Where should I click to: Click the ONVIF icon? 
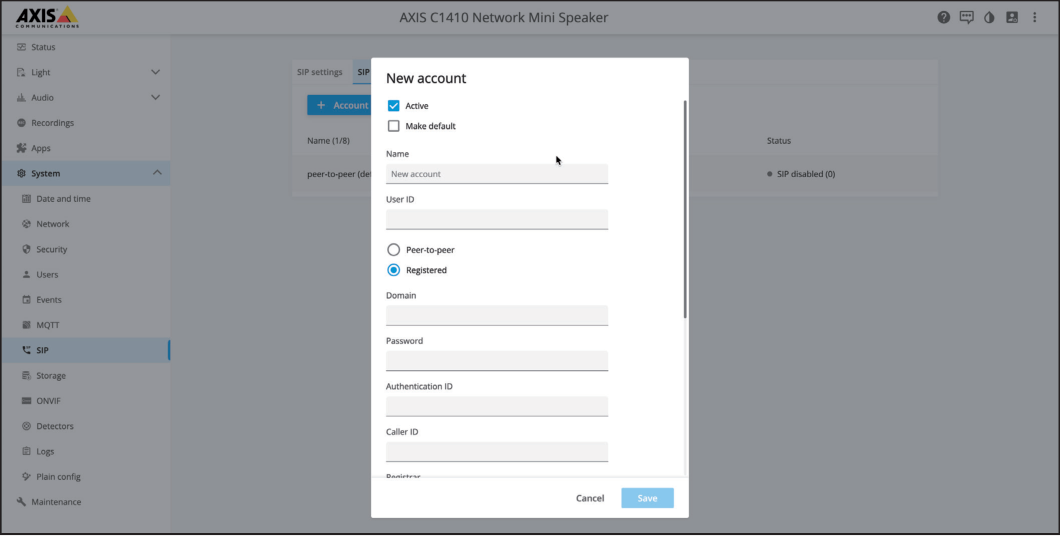[x=26, y=401]
